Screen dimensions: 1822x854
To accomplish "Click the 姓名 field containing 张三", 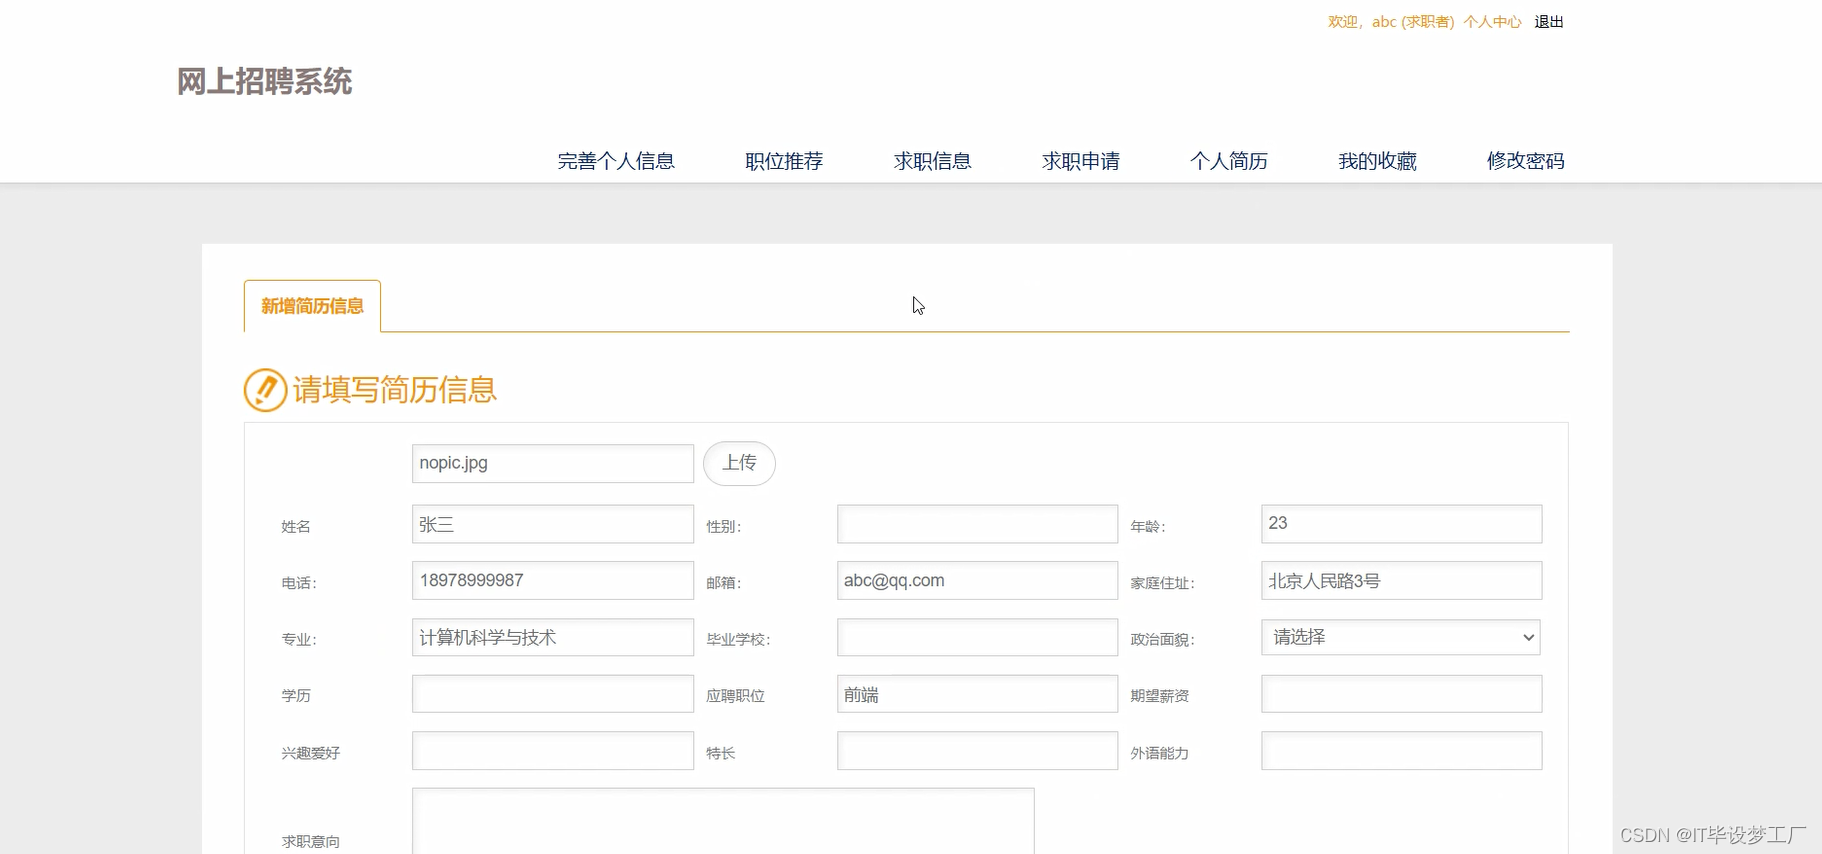I will (x=553, y=524).
